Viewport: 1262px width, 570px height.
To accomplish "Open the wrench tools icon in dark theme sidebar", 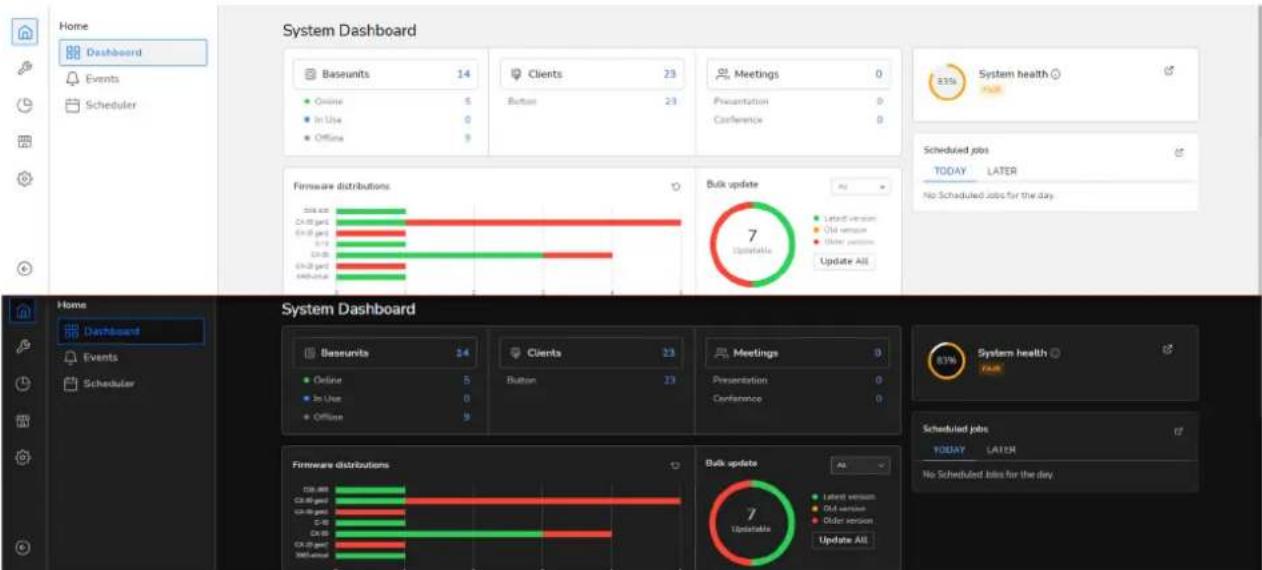I will click(x=25, y=347).
